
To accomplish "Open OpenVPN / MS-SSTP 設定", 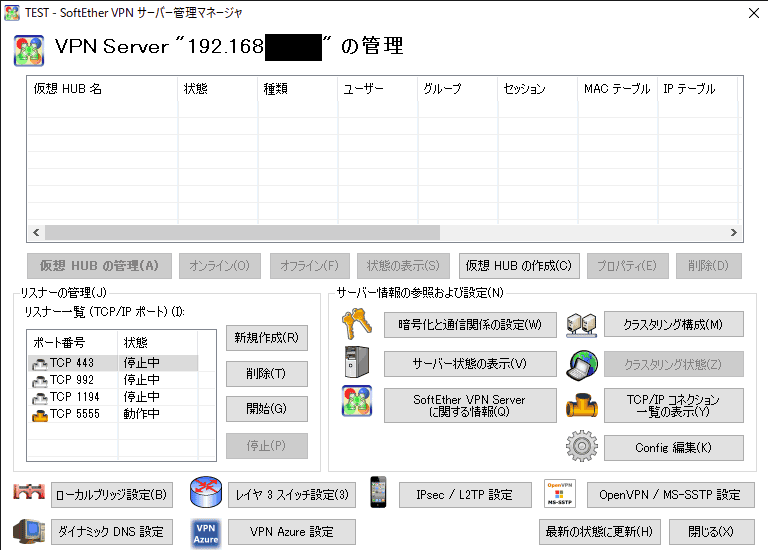I will point(671,495).
